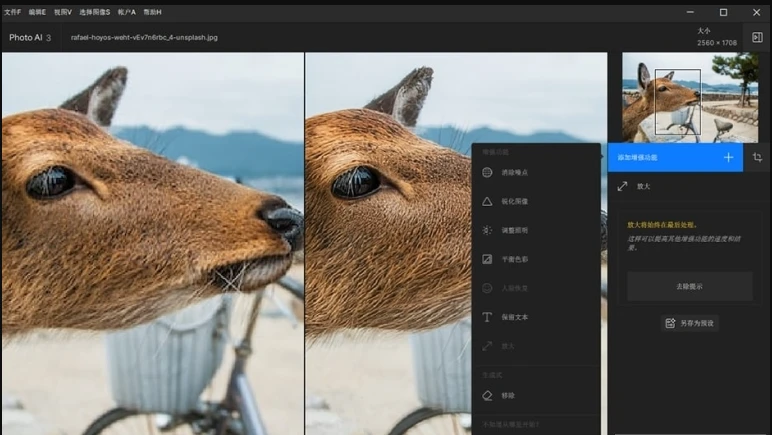Click the eraser icon for 移除
This screenshot has width=772, height=435.
pyautogui.click(x=487, y=396)
